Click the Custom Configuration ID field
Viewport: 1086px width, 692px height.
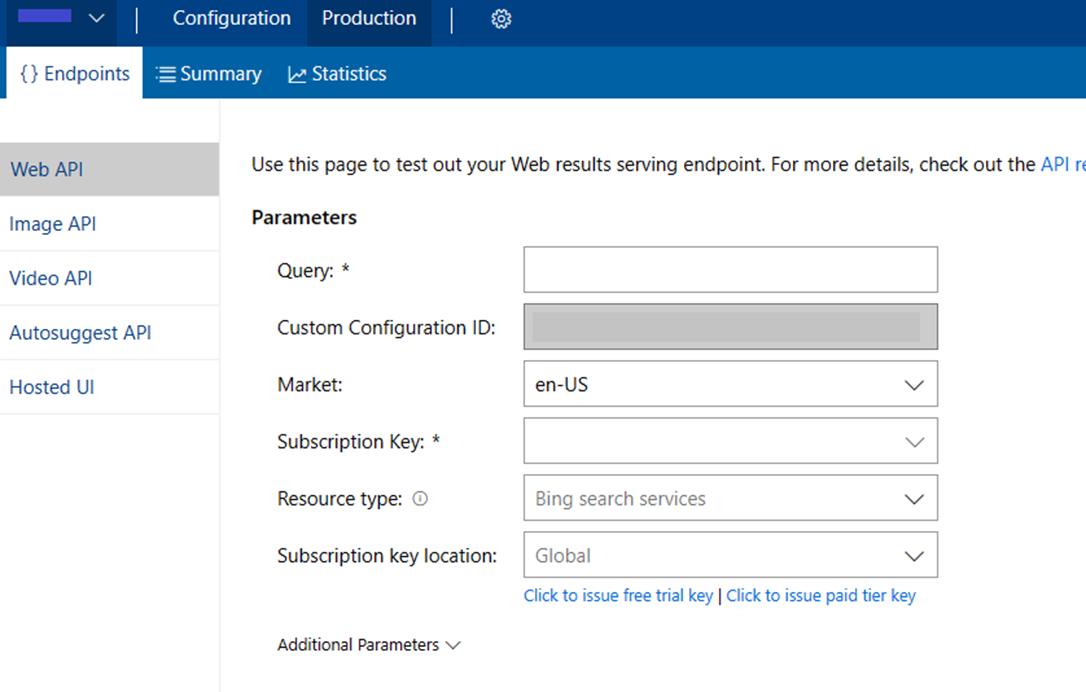tap(730, 327)
